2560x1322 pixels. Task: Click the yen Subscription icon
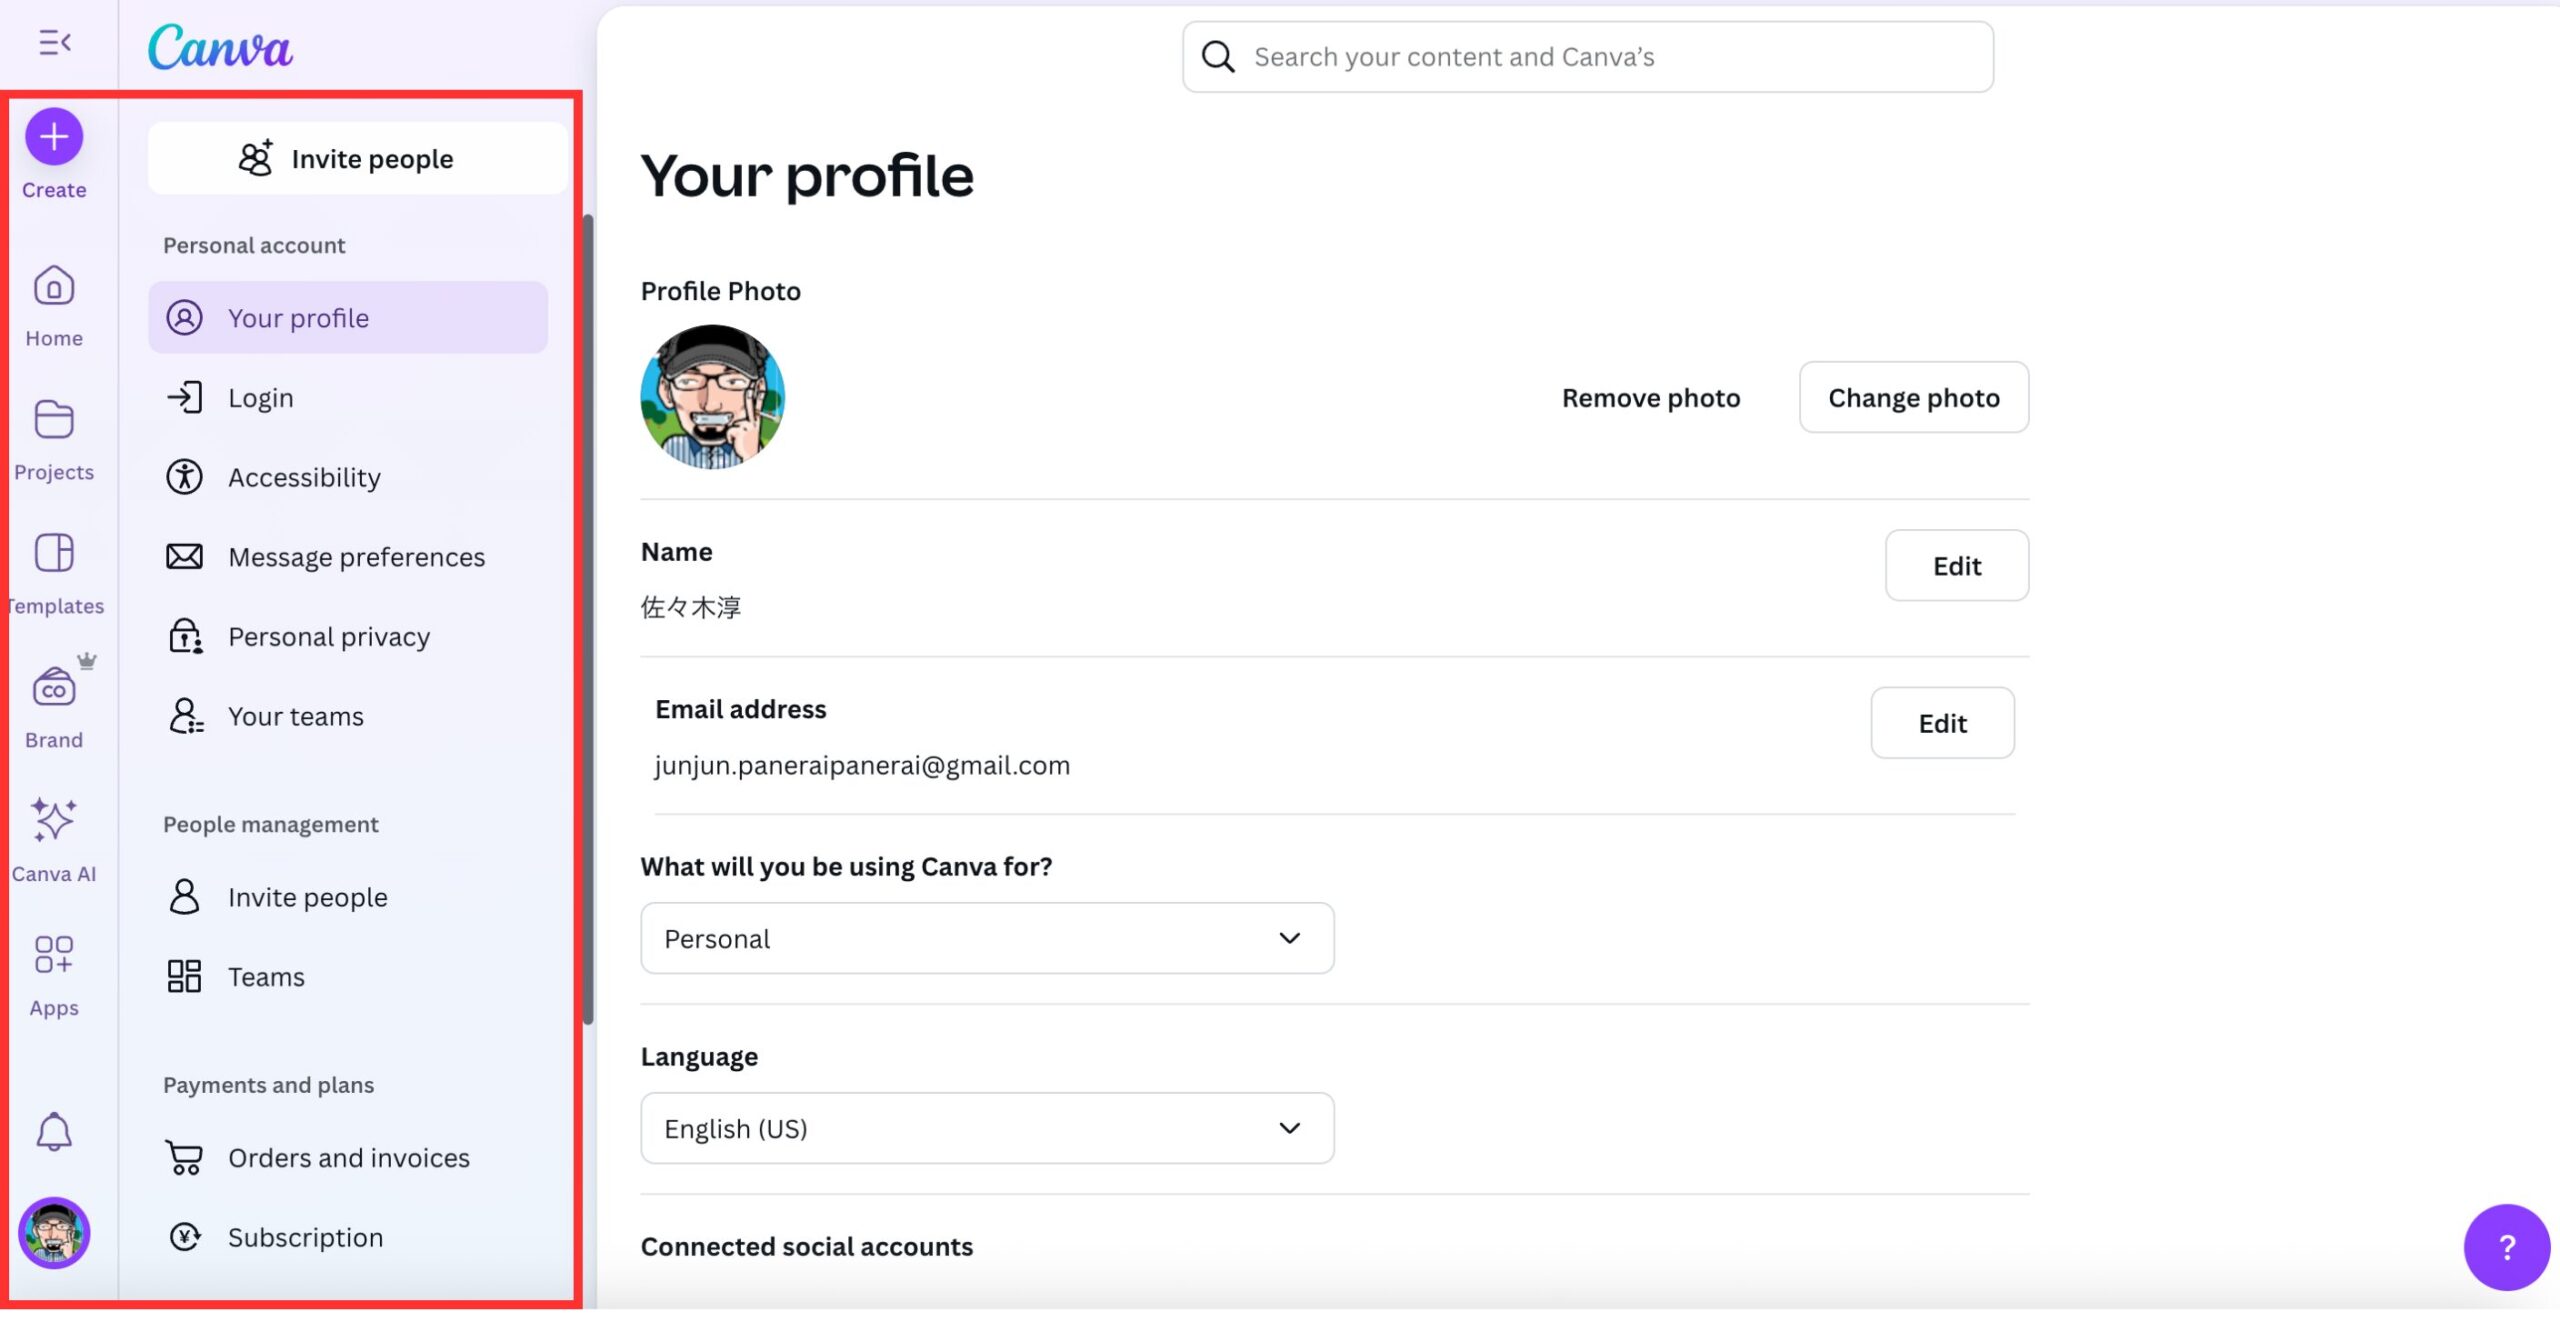click(185, 1238)
